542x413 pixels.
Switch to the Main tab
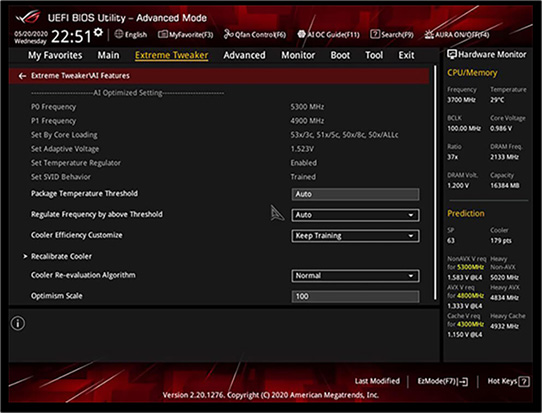108,55
